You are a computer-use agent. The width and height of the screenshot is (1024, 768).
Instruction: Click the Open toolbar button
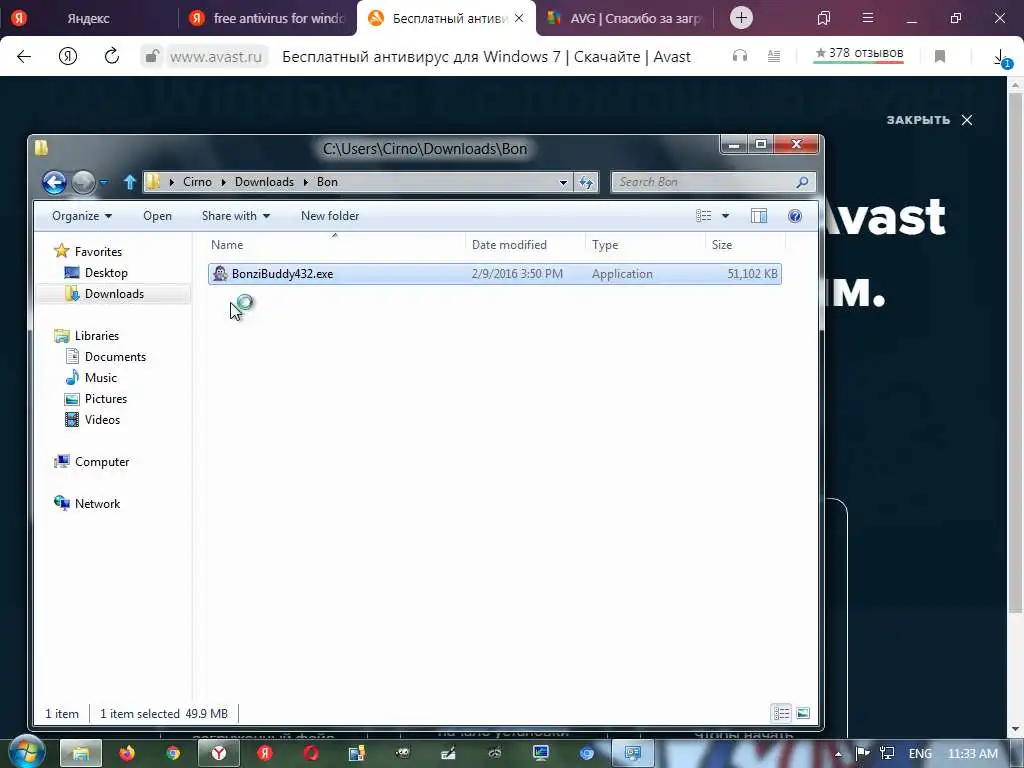coord(157,216)
